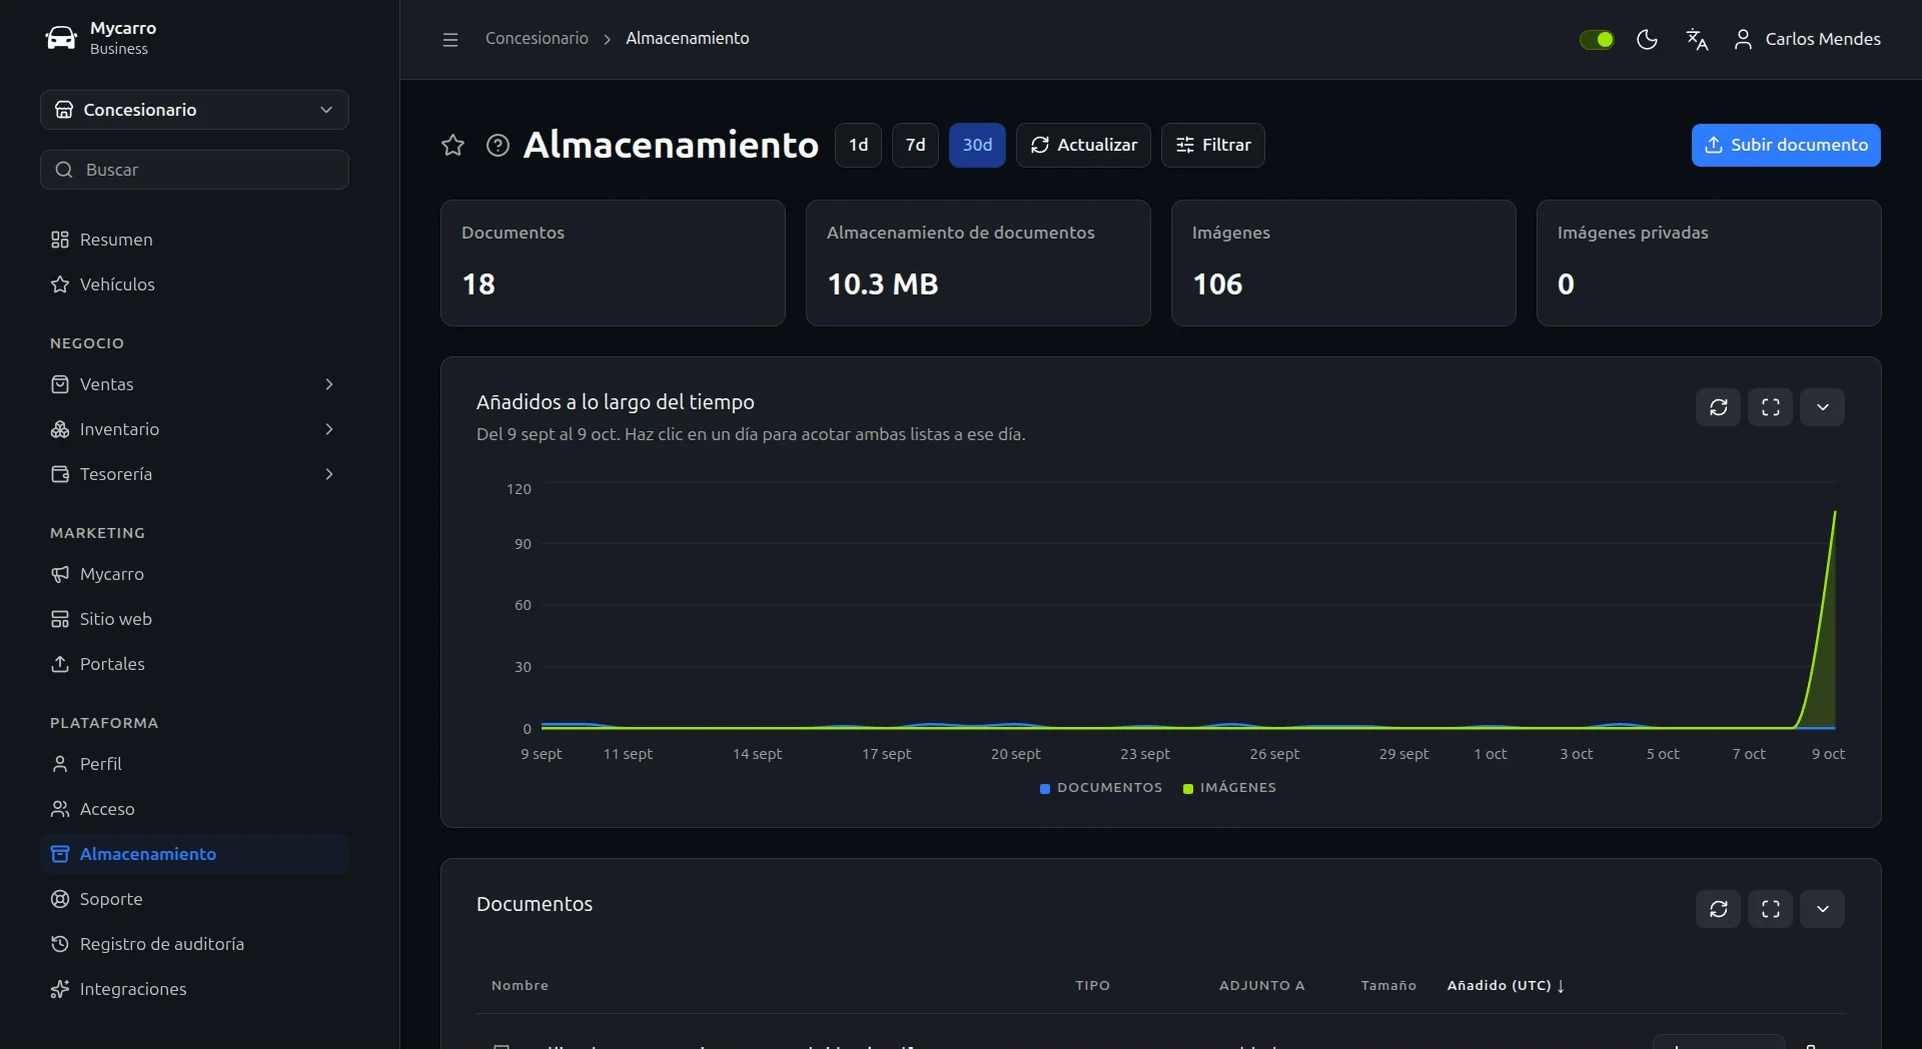Sort by Tamaño column header
Image resolution: width=1922 pixels, height=1049 pixels.
1388,985
